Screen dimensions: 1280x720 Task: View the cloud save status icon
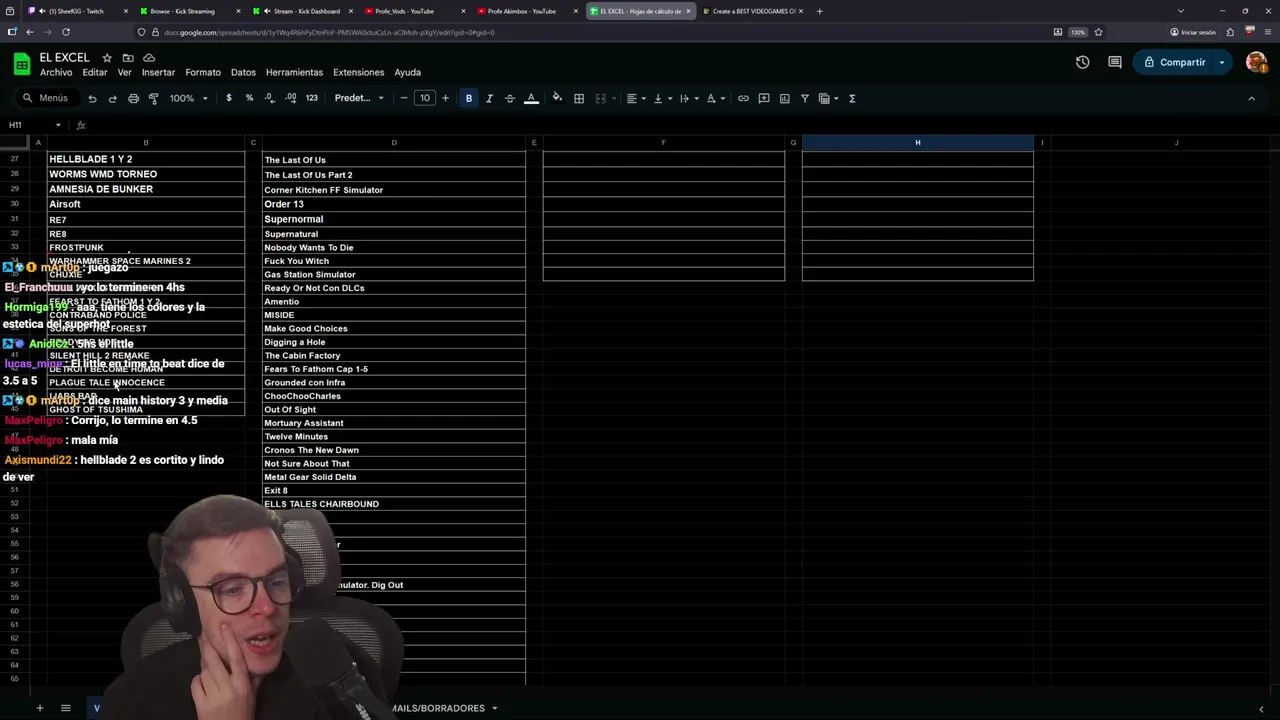[149, 58]
